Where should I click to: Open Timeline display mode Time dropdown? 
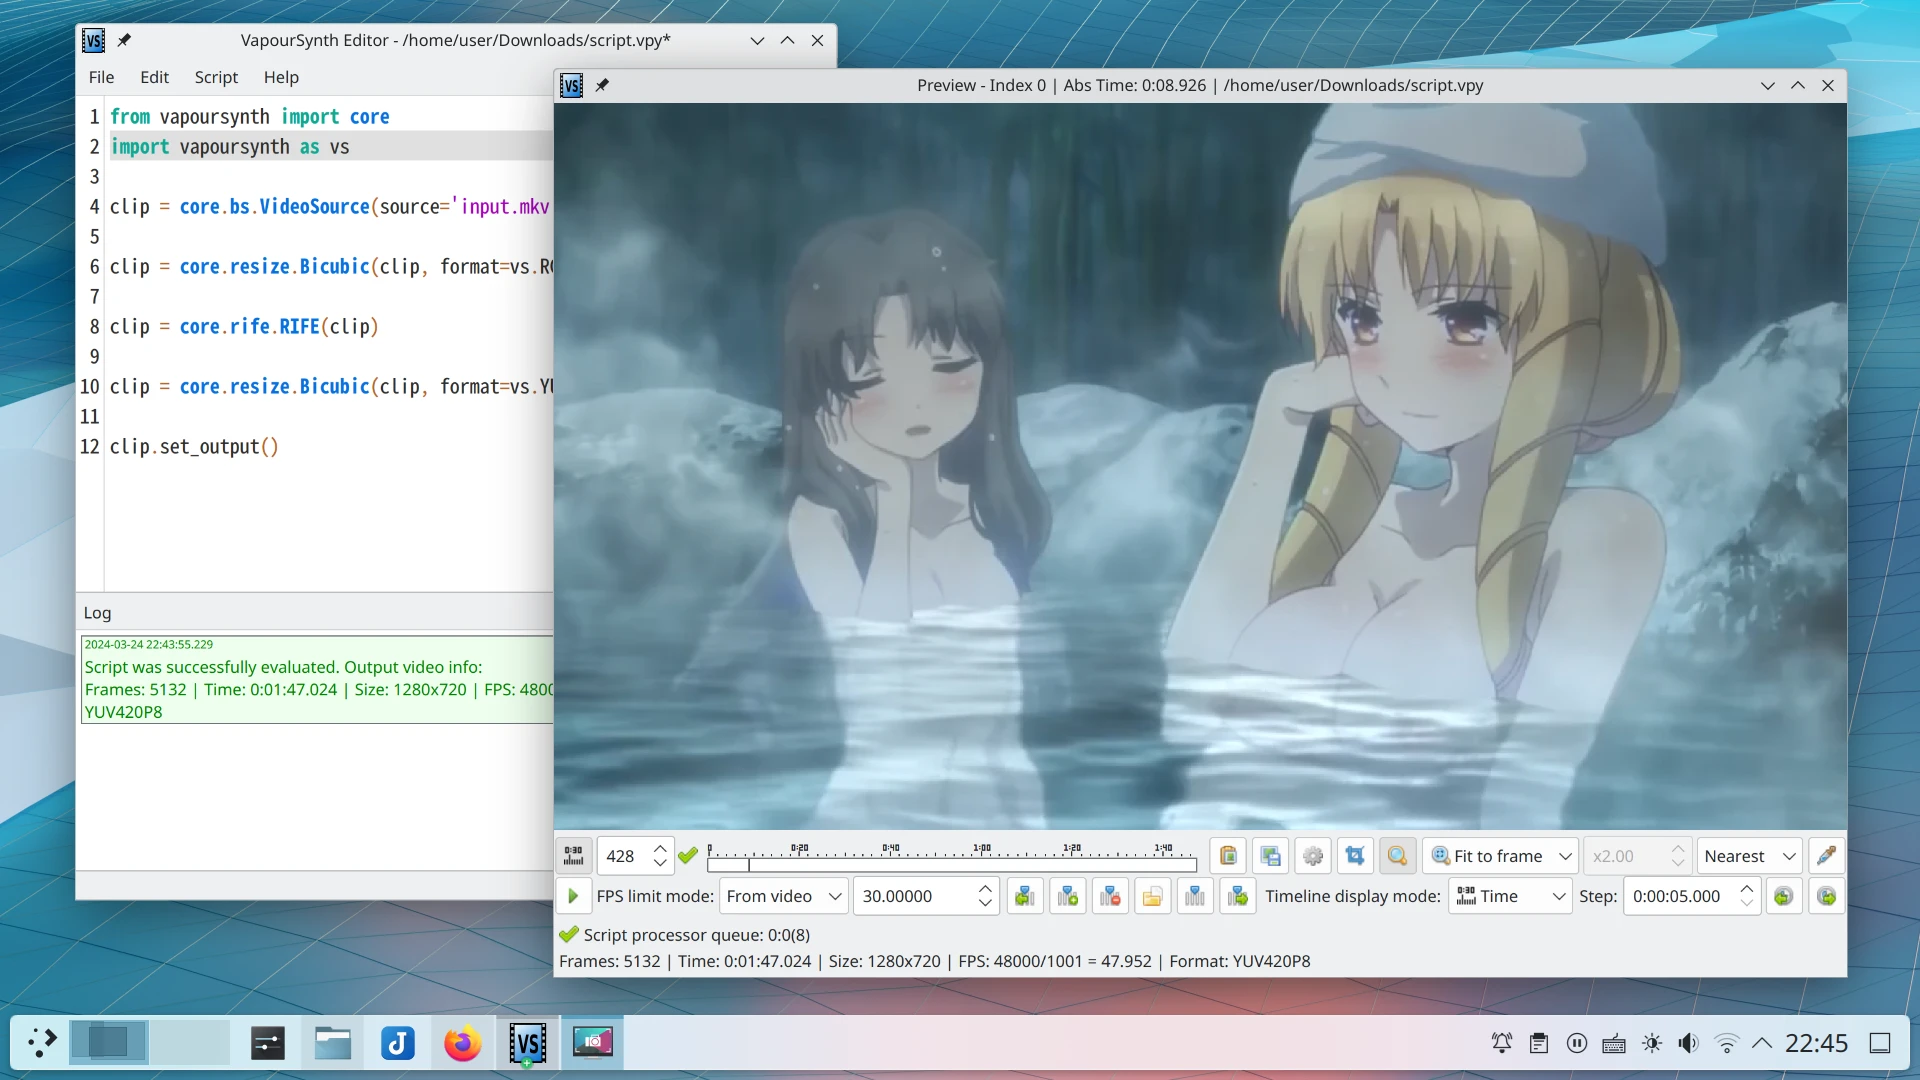coord(1510,897)
